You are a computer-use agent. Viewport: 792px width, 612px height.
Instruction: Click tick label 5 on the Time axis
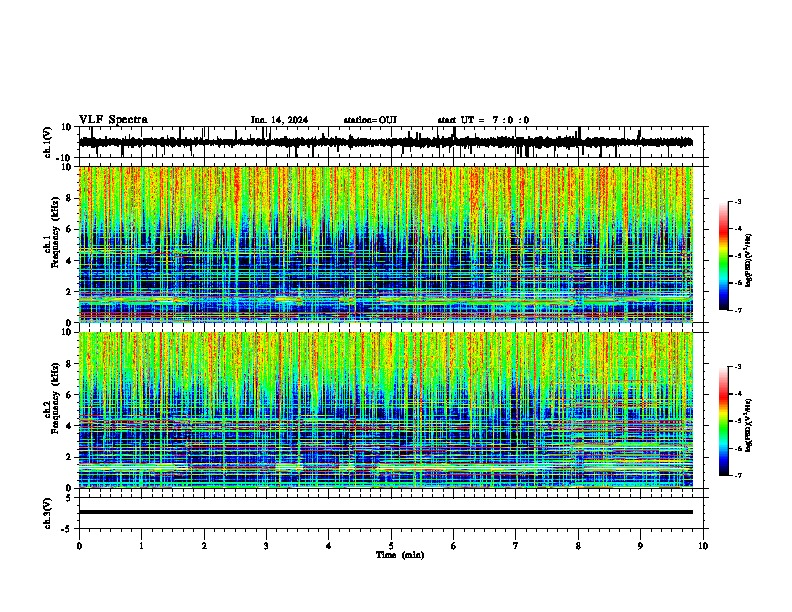pos(391,546)
